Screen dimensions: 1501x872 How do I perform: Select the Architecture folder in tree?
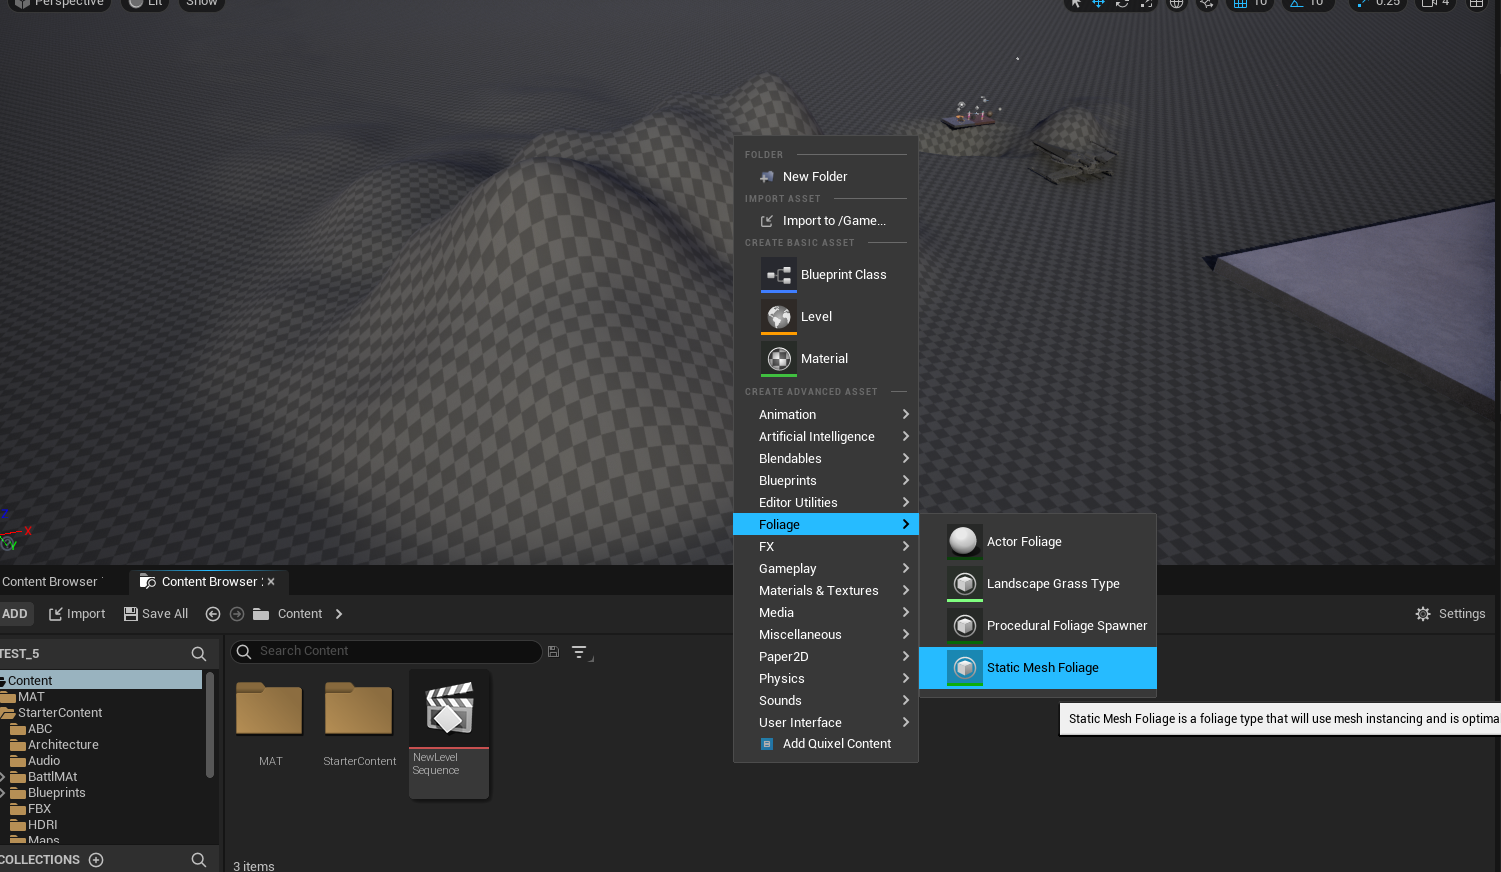point(63,744)
